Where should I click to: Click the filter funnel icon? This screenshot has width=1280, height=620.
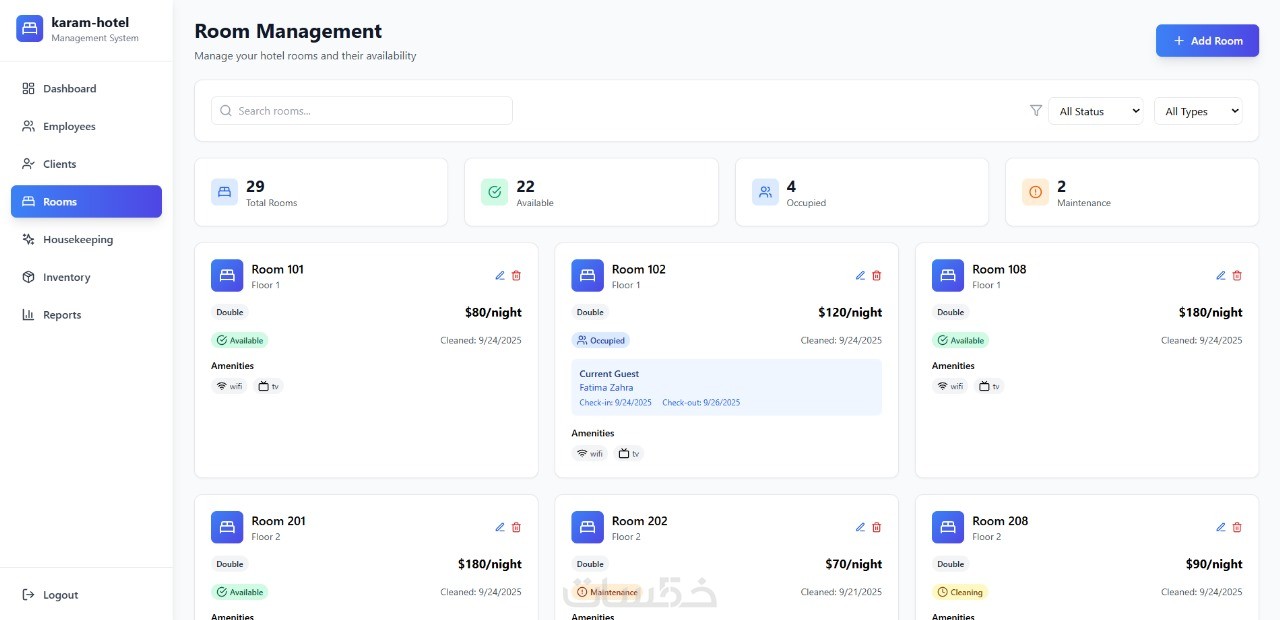point(1036,111)
